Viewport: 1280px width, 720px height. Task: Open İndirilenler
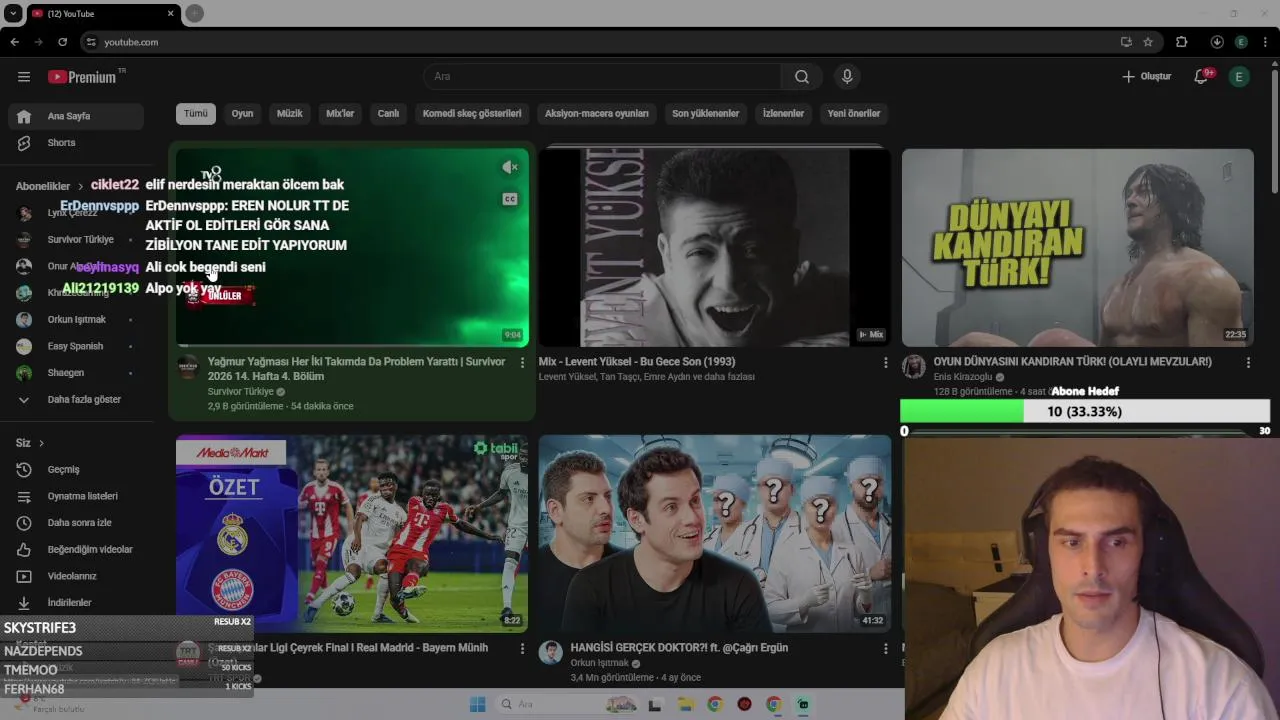76,603
